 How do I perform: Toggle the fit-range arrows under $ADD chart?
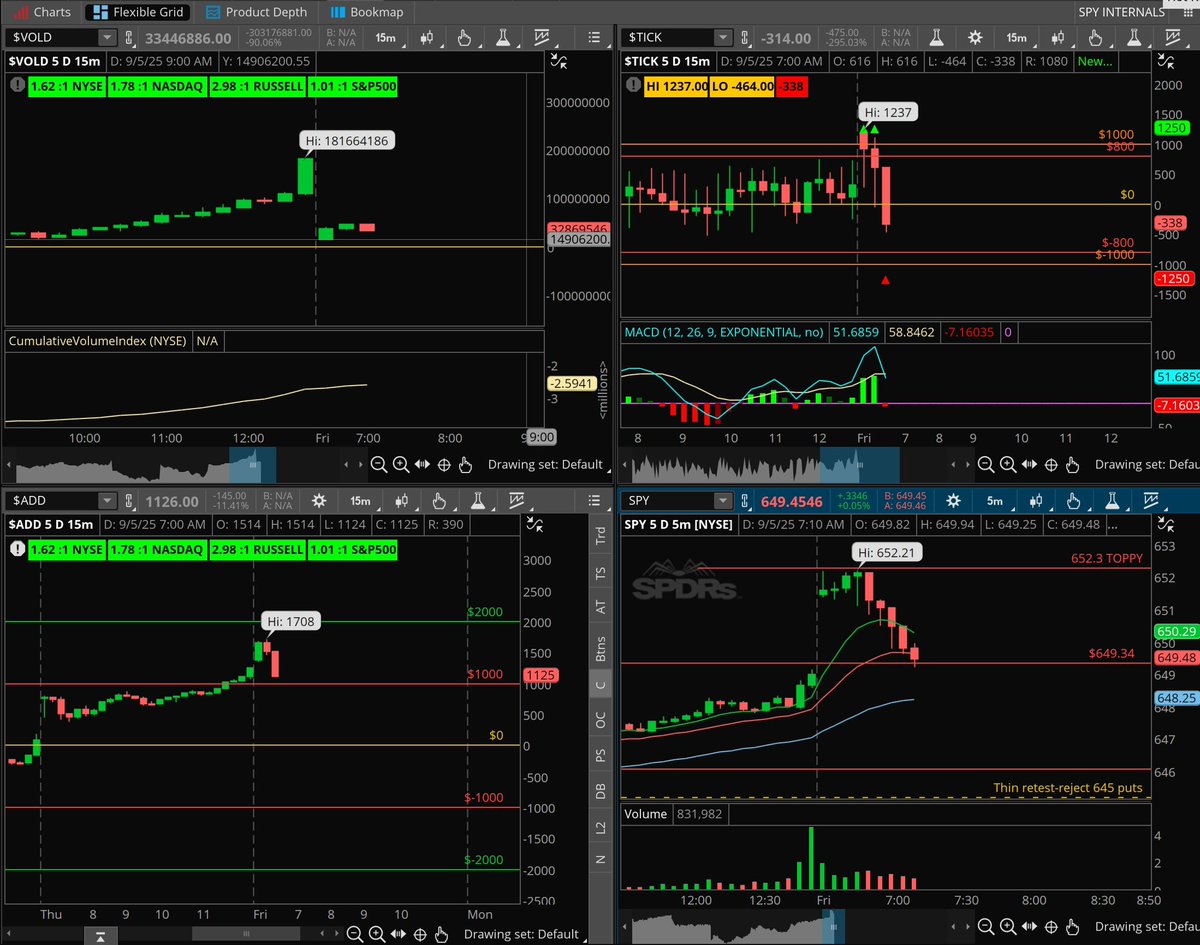[399, 934]
